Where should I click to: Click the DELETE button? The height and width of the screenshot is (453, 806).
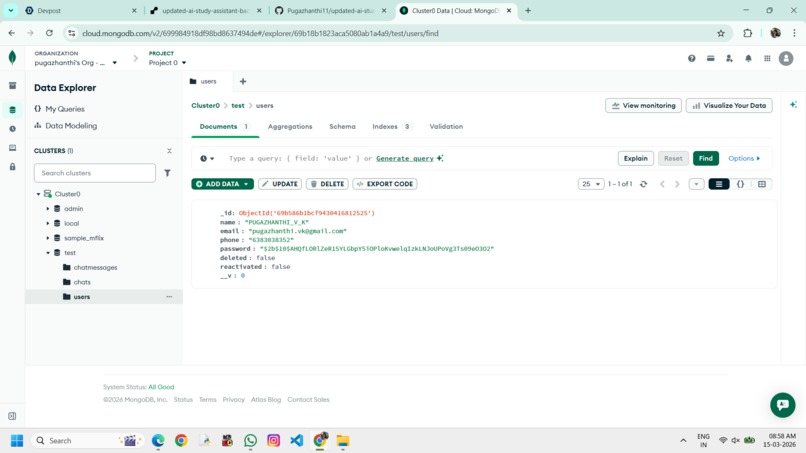point(327,184)
